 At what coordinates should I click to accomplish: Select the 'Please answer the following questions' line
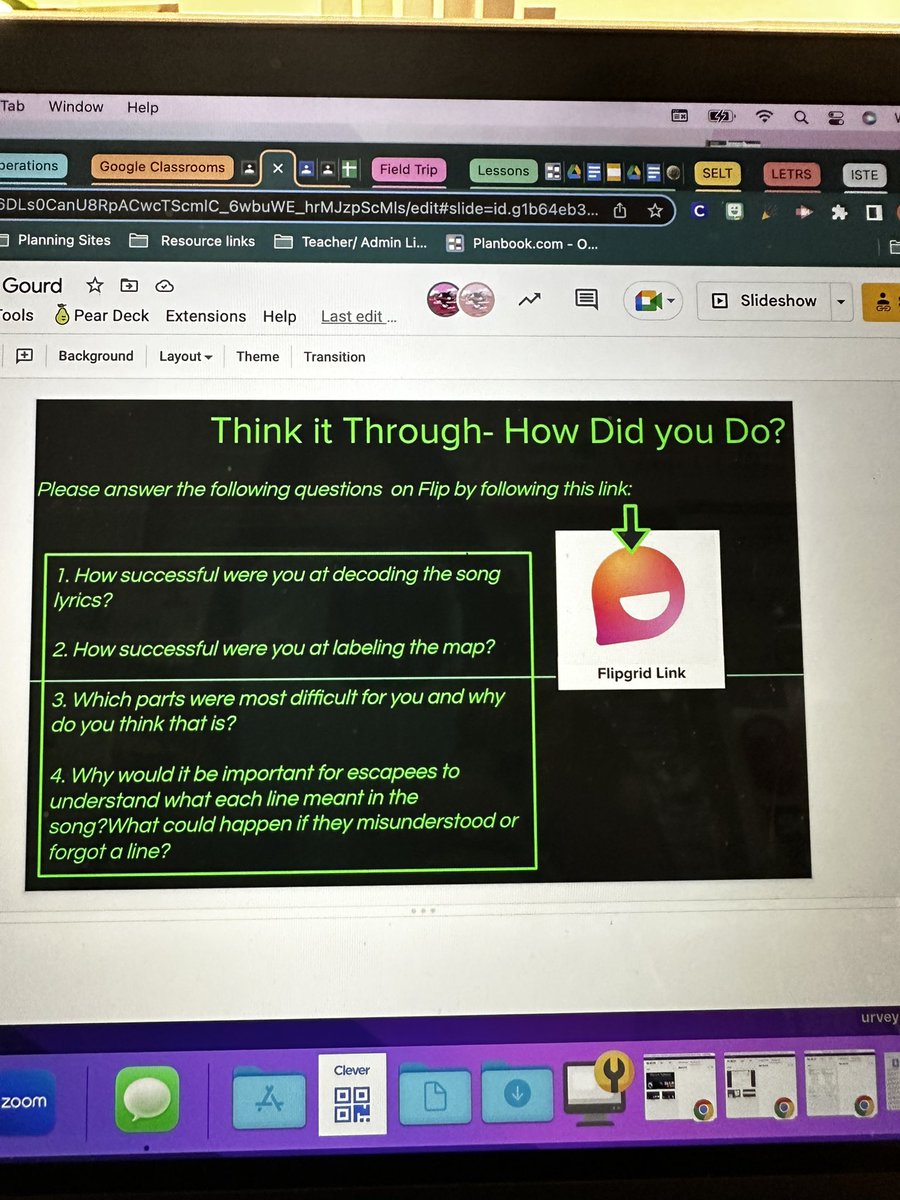pos(334,489)
